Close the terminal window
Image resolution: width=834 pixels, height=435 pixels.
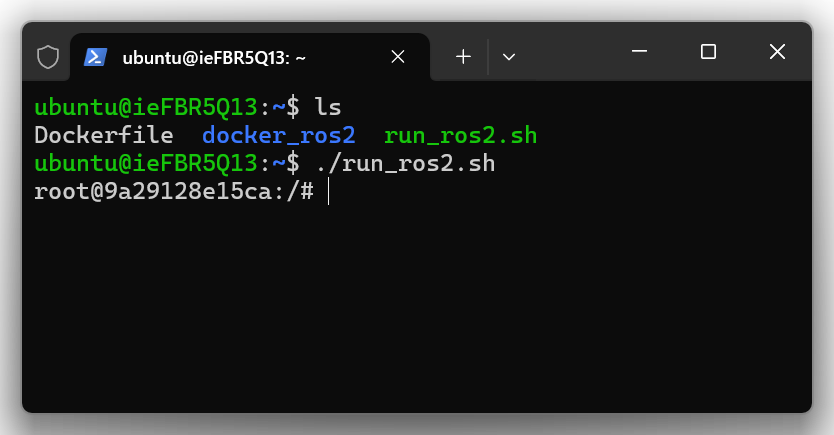777,52
